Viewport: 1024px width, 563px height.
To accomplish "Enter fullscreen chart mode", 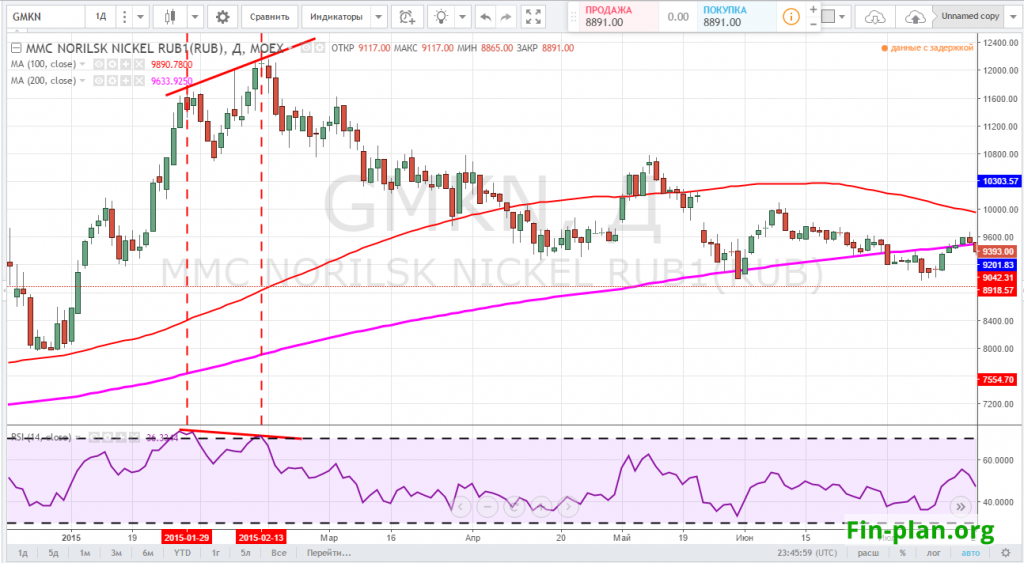I will point(534,17).
